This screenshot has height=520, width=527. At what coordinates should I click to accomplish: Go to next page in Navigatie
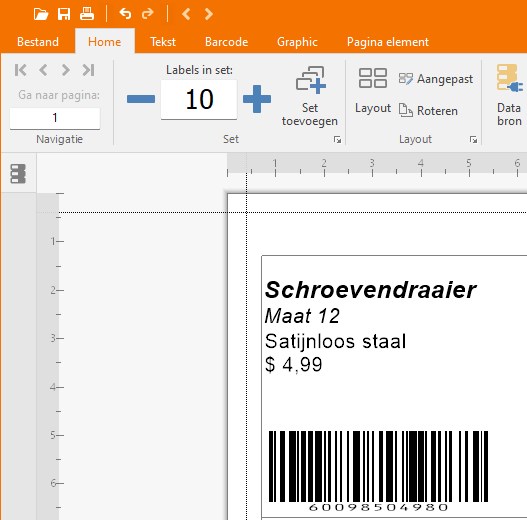click(x=66, y=70)
